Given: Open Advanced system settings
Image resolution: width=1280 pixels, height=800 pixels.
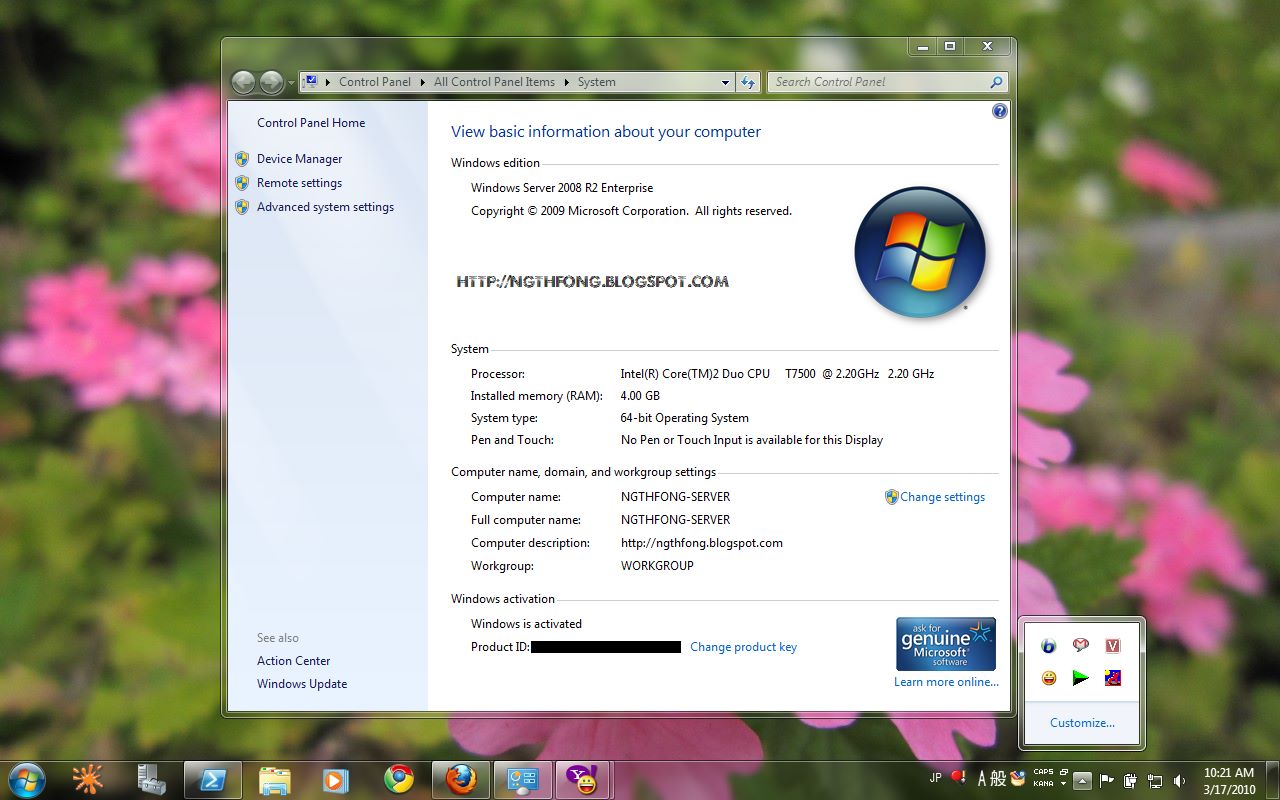Looking at the screenshot, I should click(x=325, y=207).
